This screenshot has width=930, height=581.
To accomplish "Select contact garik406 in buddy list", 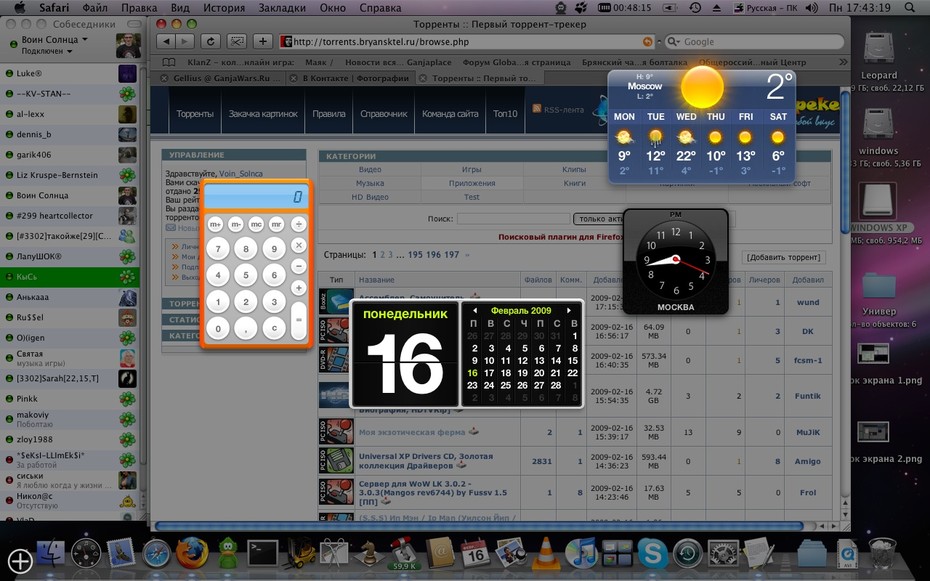I will coord(70,155).
